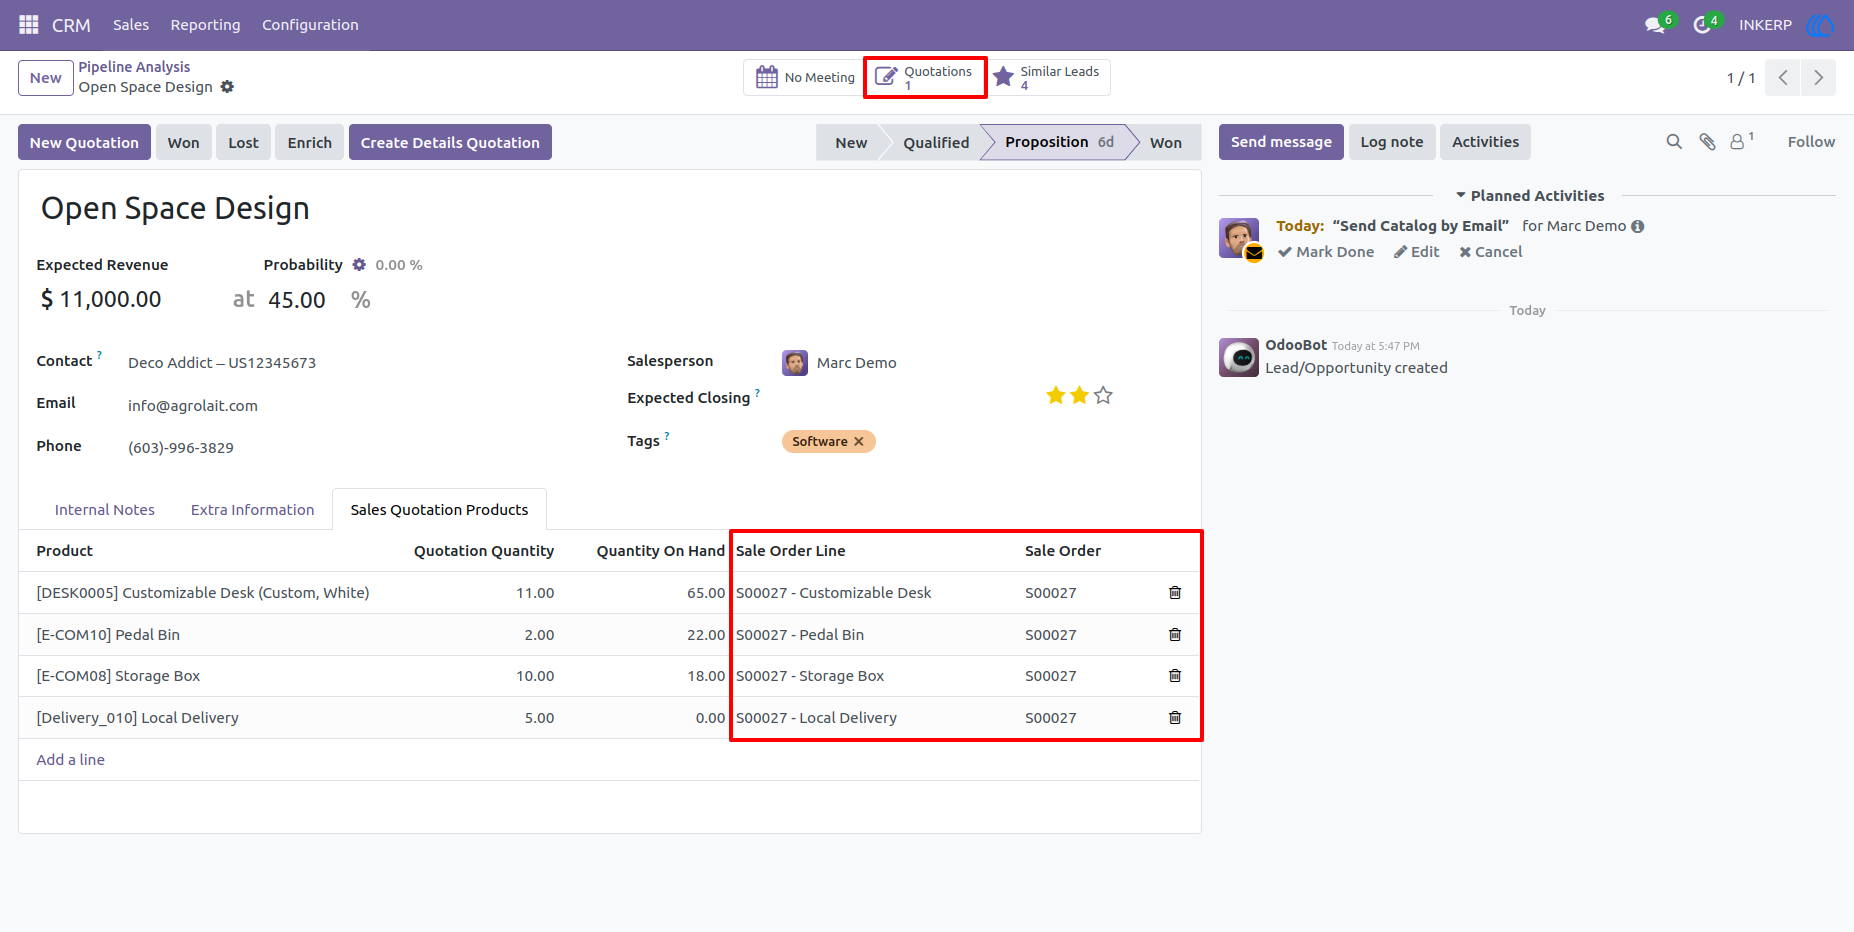Click the New Quotation button

[x=85, y=142]
